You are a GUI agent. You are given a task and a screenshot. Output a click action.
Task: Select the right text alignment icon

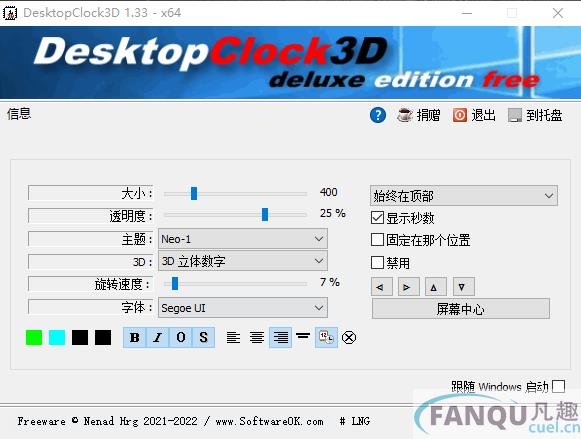click(280, 337)
